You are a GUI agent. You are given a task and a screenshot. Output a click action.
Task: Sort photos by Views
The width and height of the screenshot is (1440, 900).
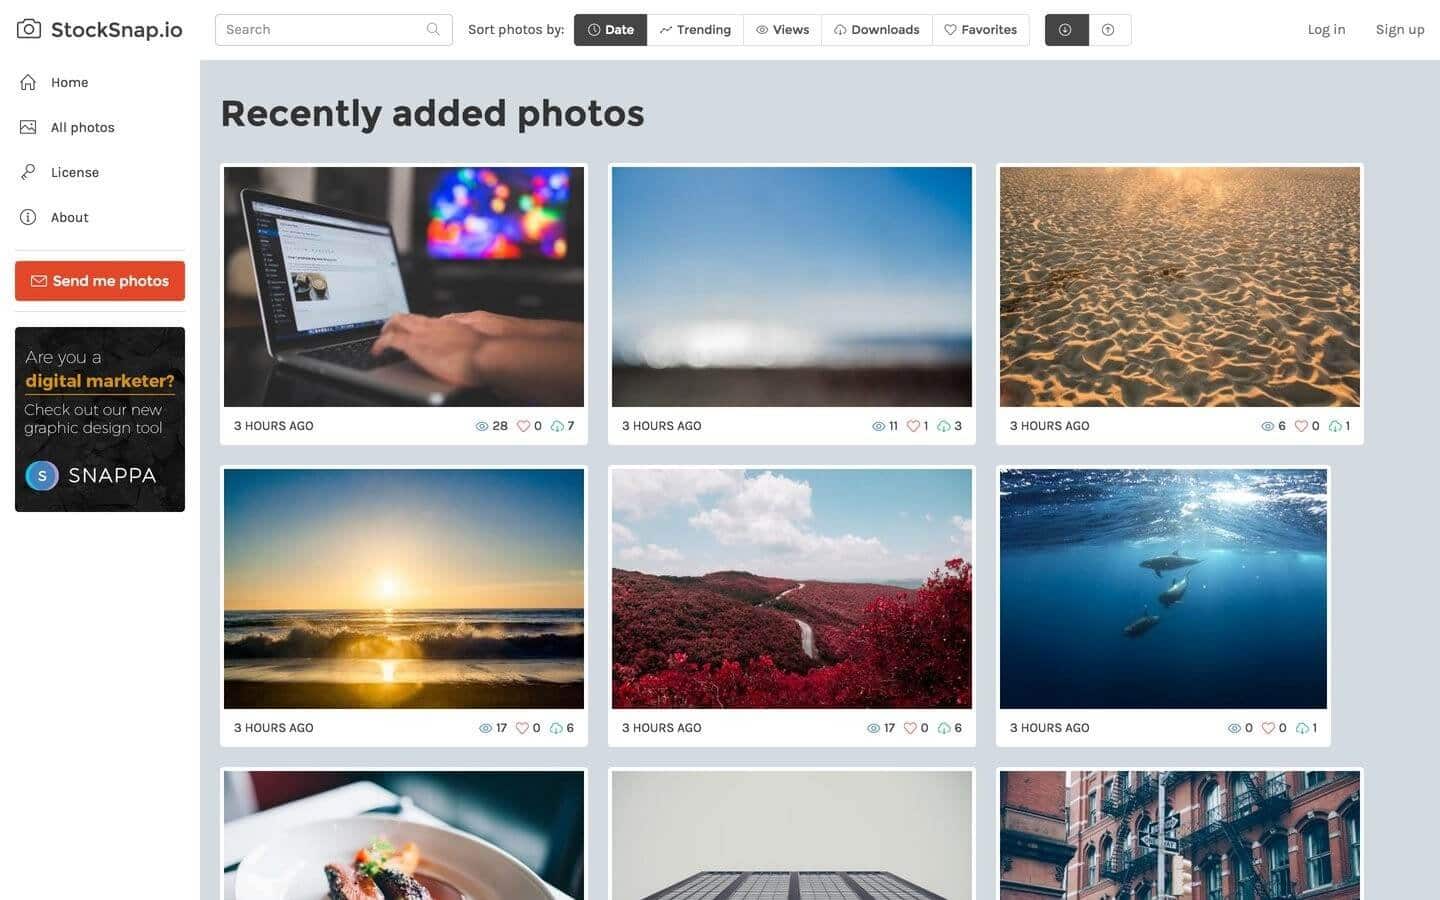(x=782, y=30)
